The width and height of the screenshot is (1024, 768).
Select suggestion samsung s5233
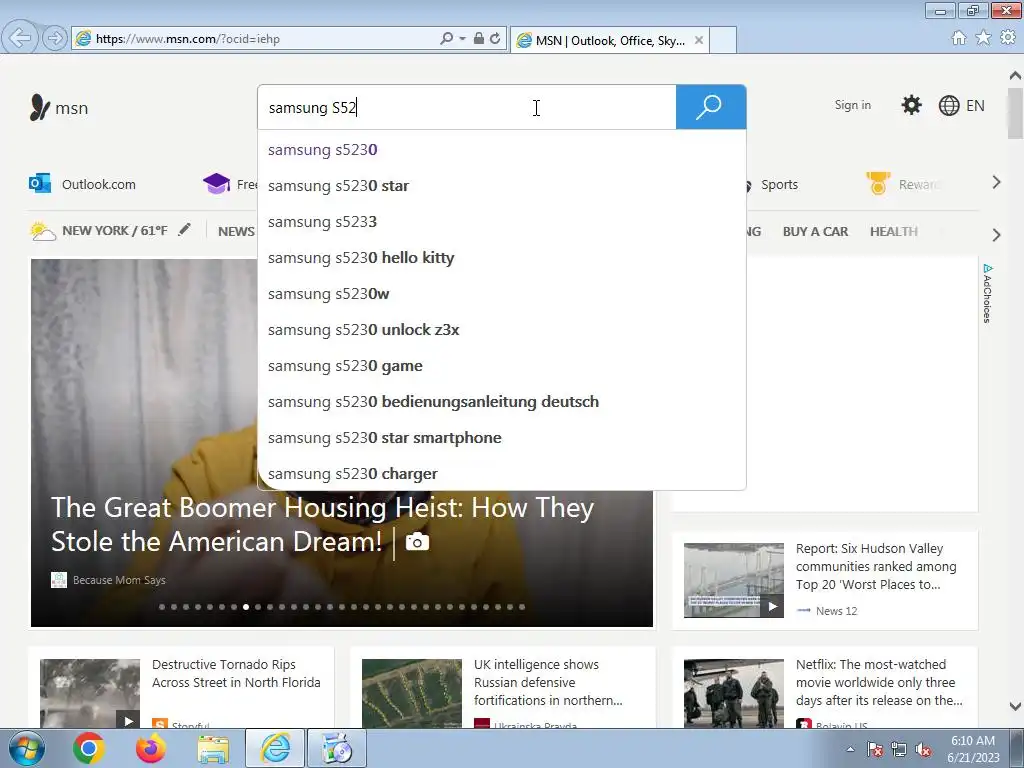click(x=502, y=222)
